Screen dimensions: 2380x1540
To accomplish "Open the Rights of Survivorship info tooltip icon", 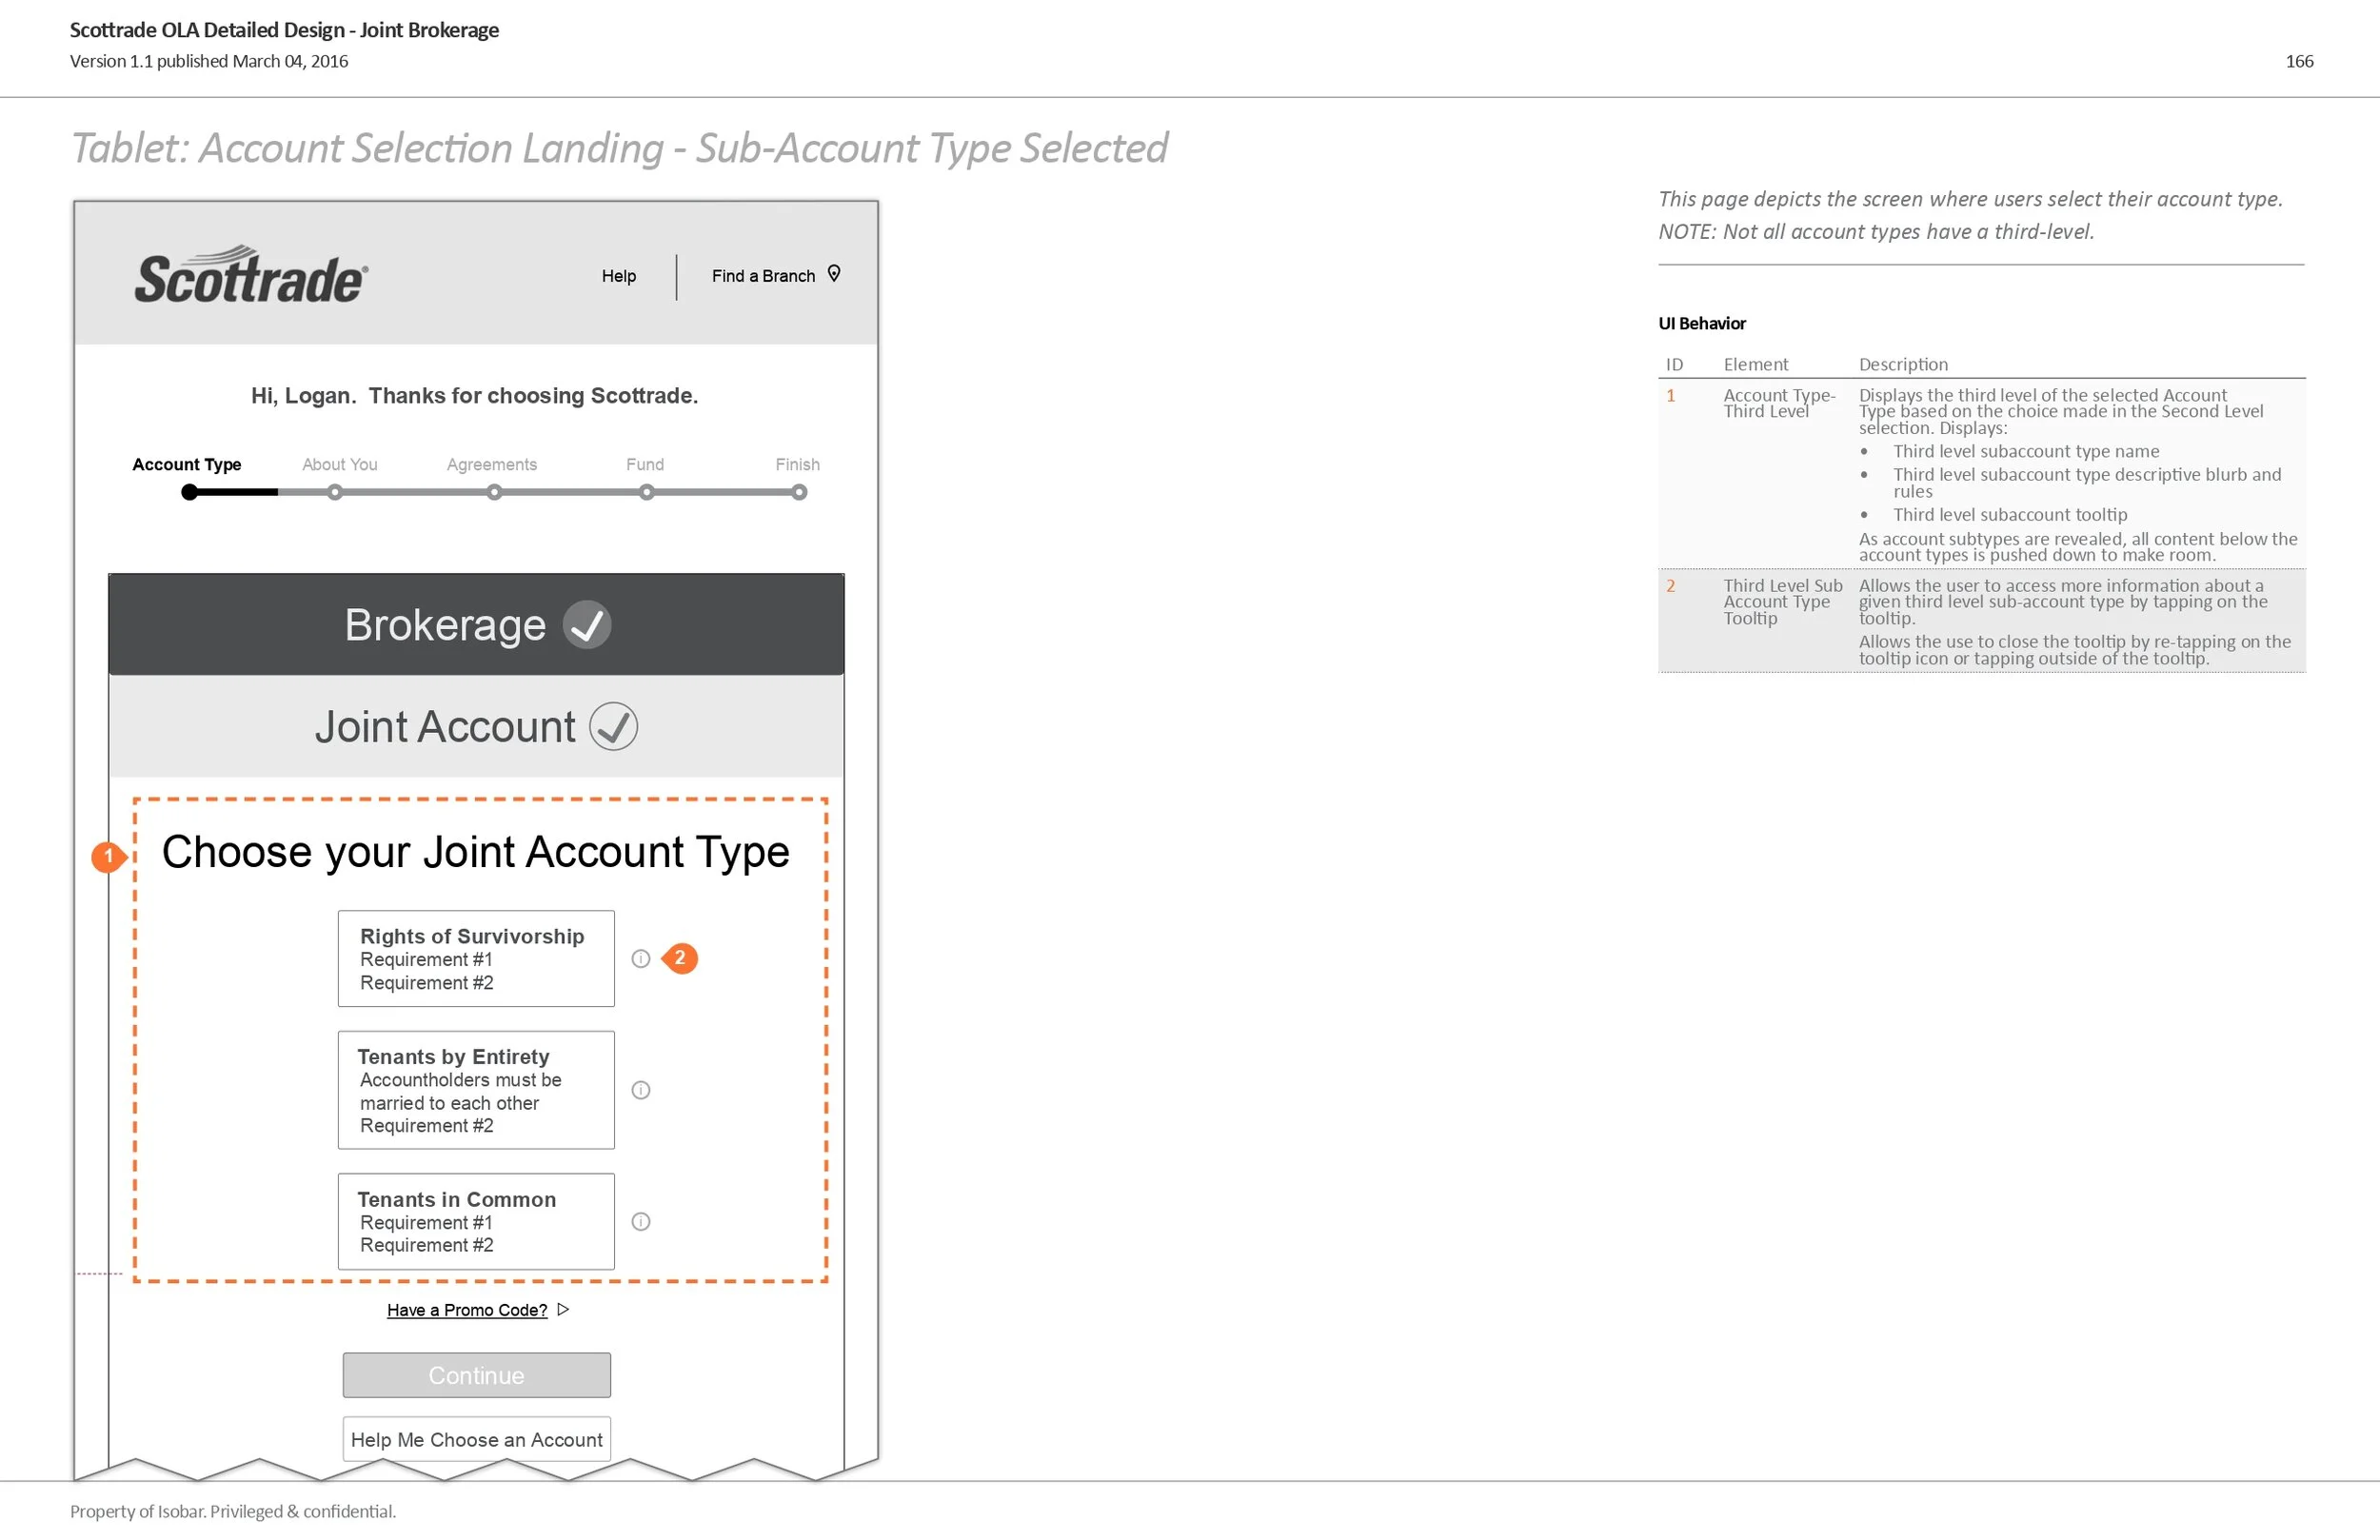I will 641,958.
